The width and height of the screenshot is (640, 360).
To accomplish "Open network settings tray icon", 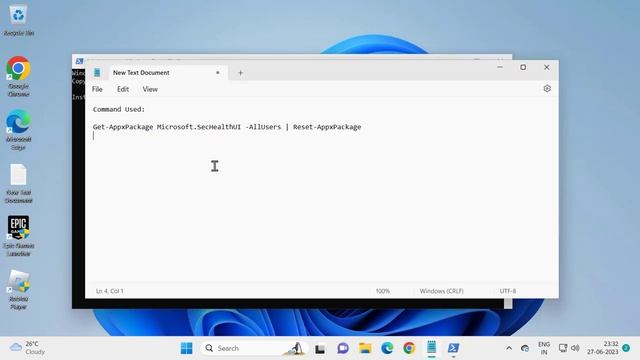I will coord(563,348).
